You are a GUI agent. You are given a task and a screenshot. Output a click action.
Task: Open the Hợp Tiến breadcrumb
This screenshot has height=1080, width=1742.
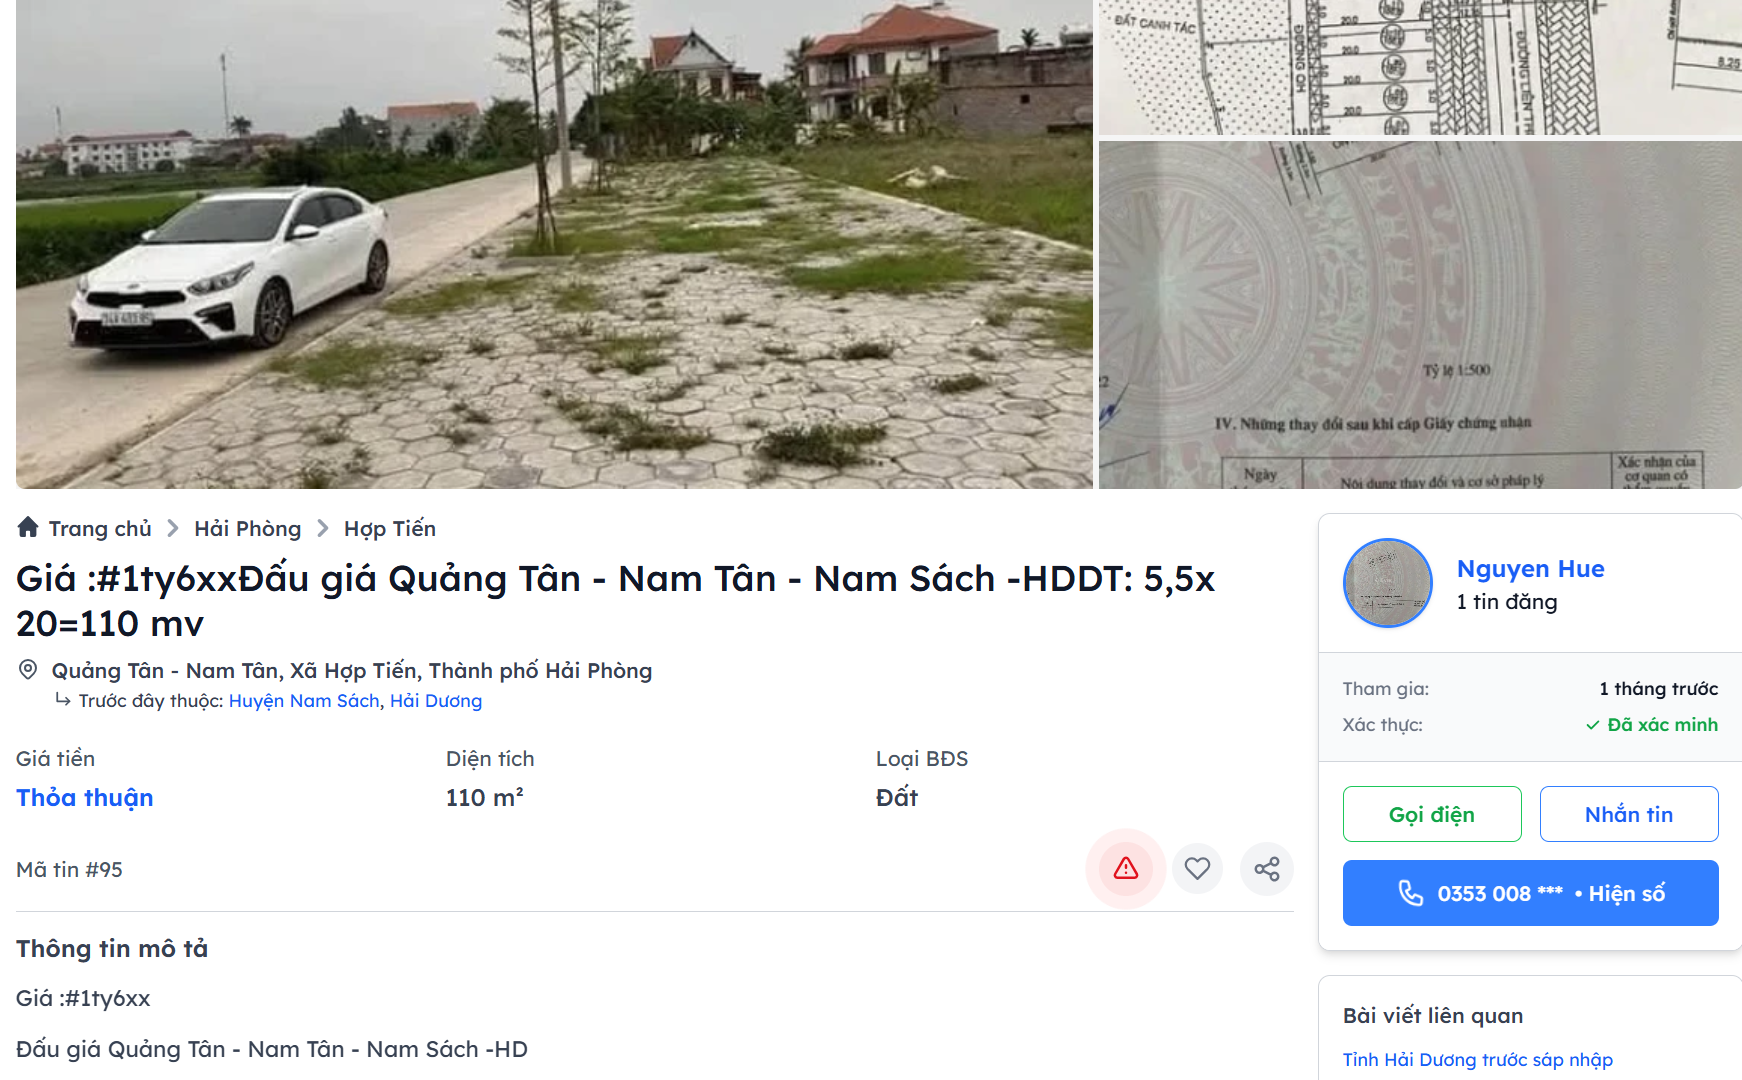(x=390, y=528)
